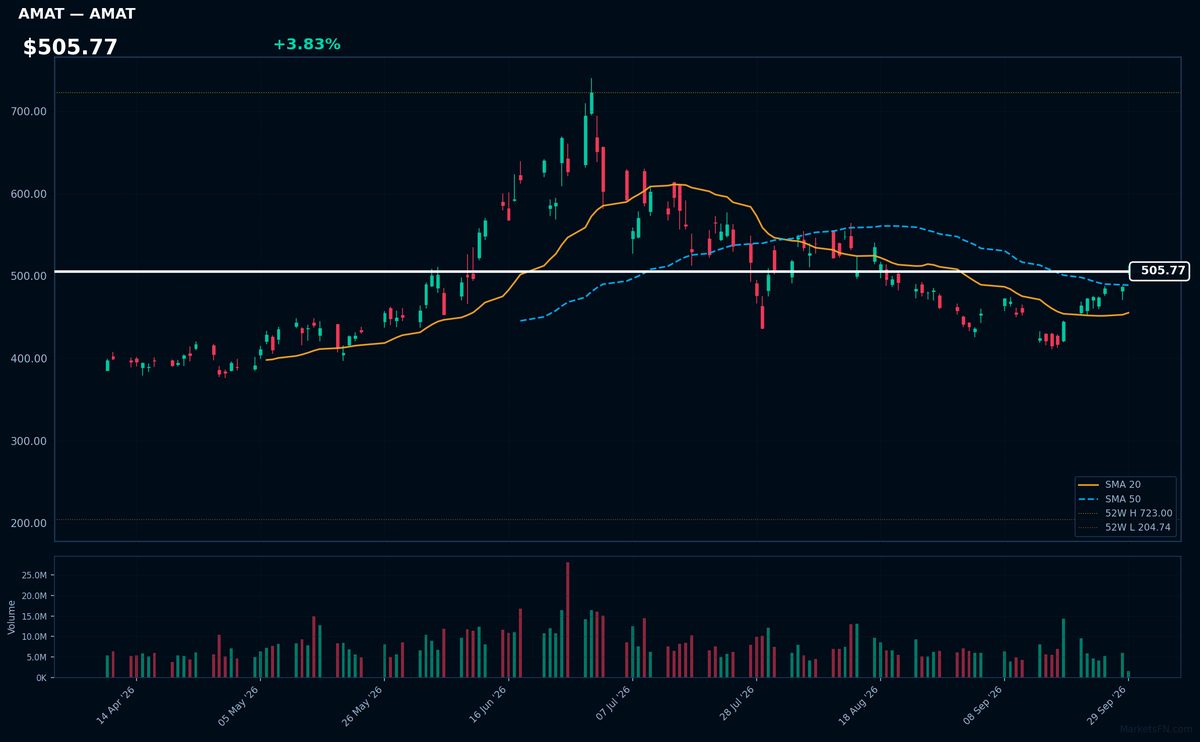Image resolution: width=1200 pixels, height=742 pixels.
Task: Click the tallest red volume bar
Action: coord(568,620)
